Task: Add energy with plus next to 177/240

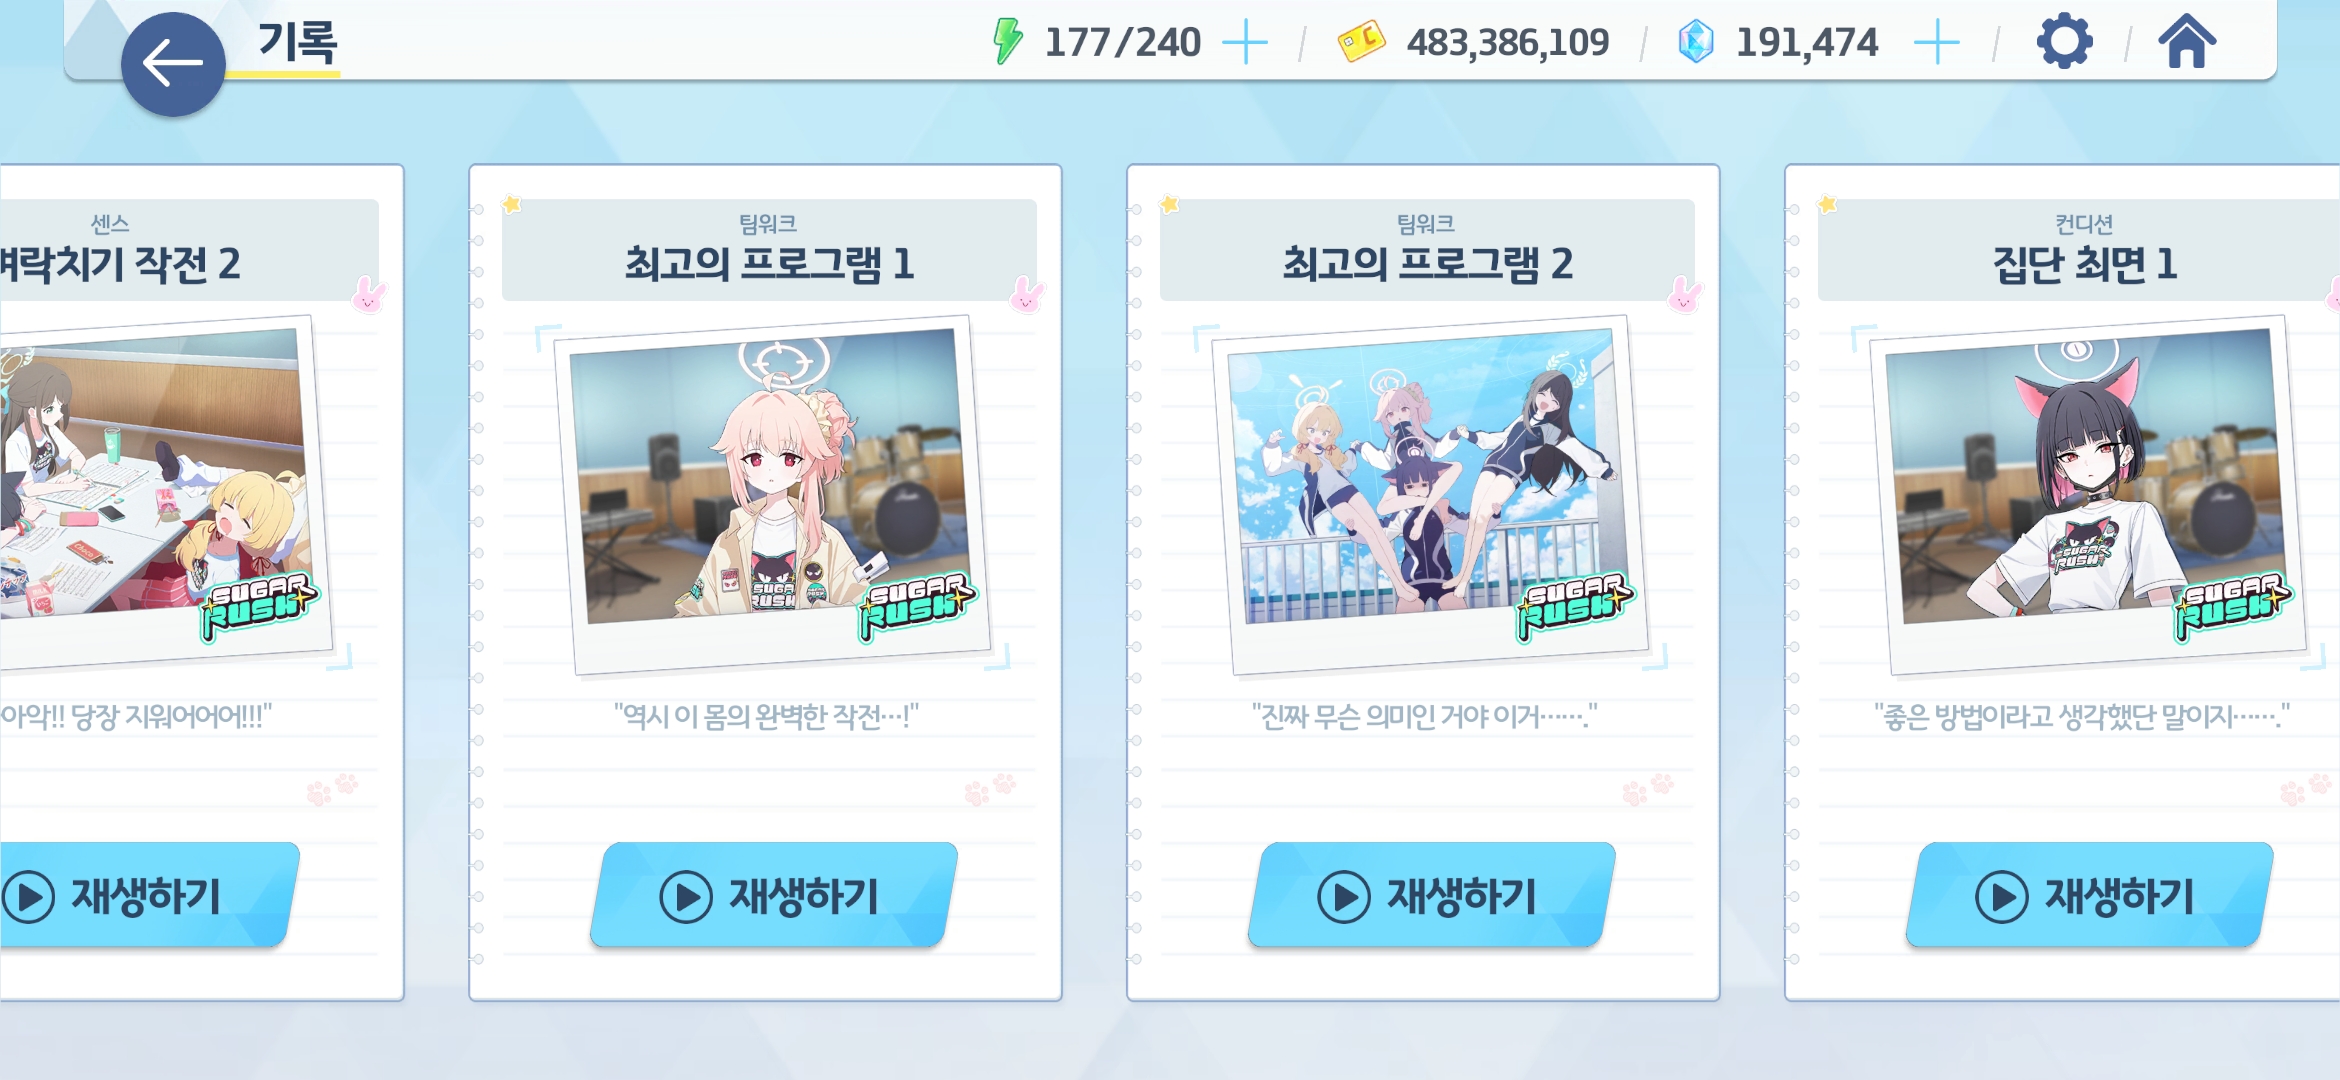Action: [x=1246, y=43]
